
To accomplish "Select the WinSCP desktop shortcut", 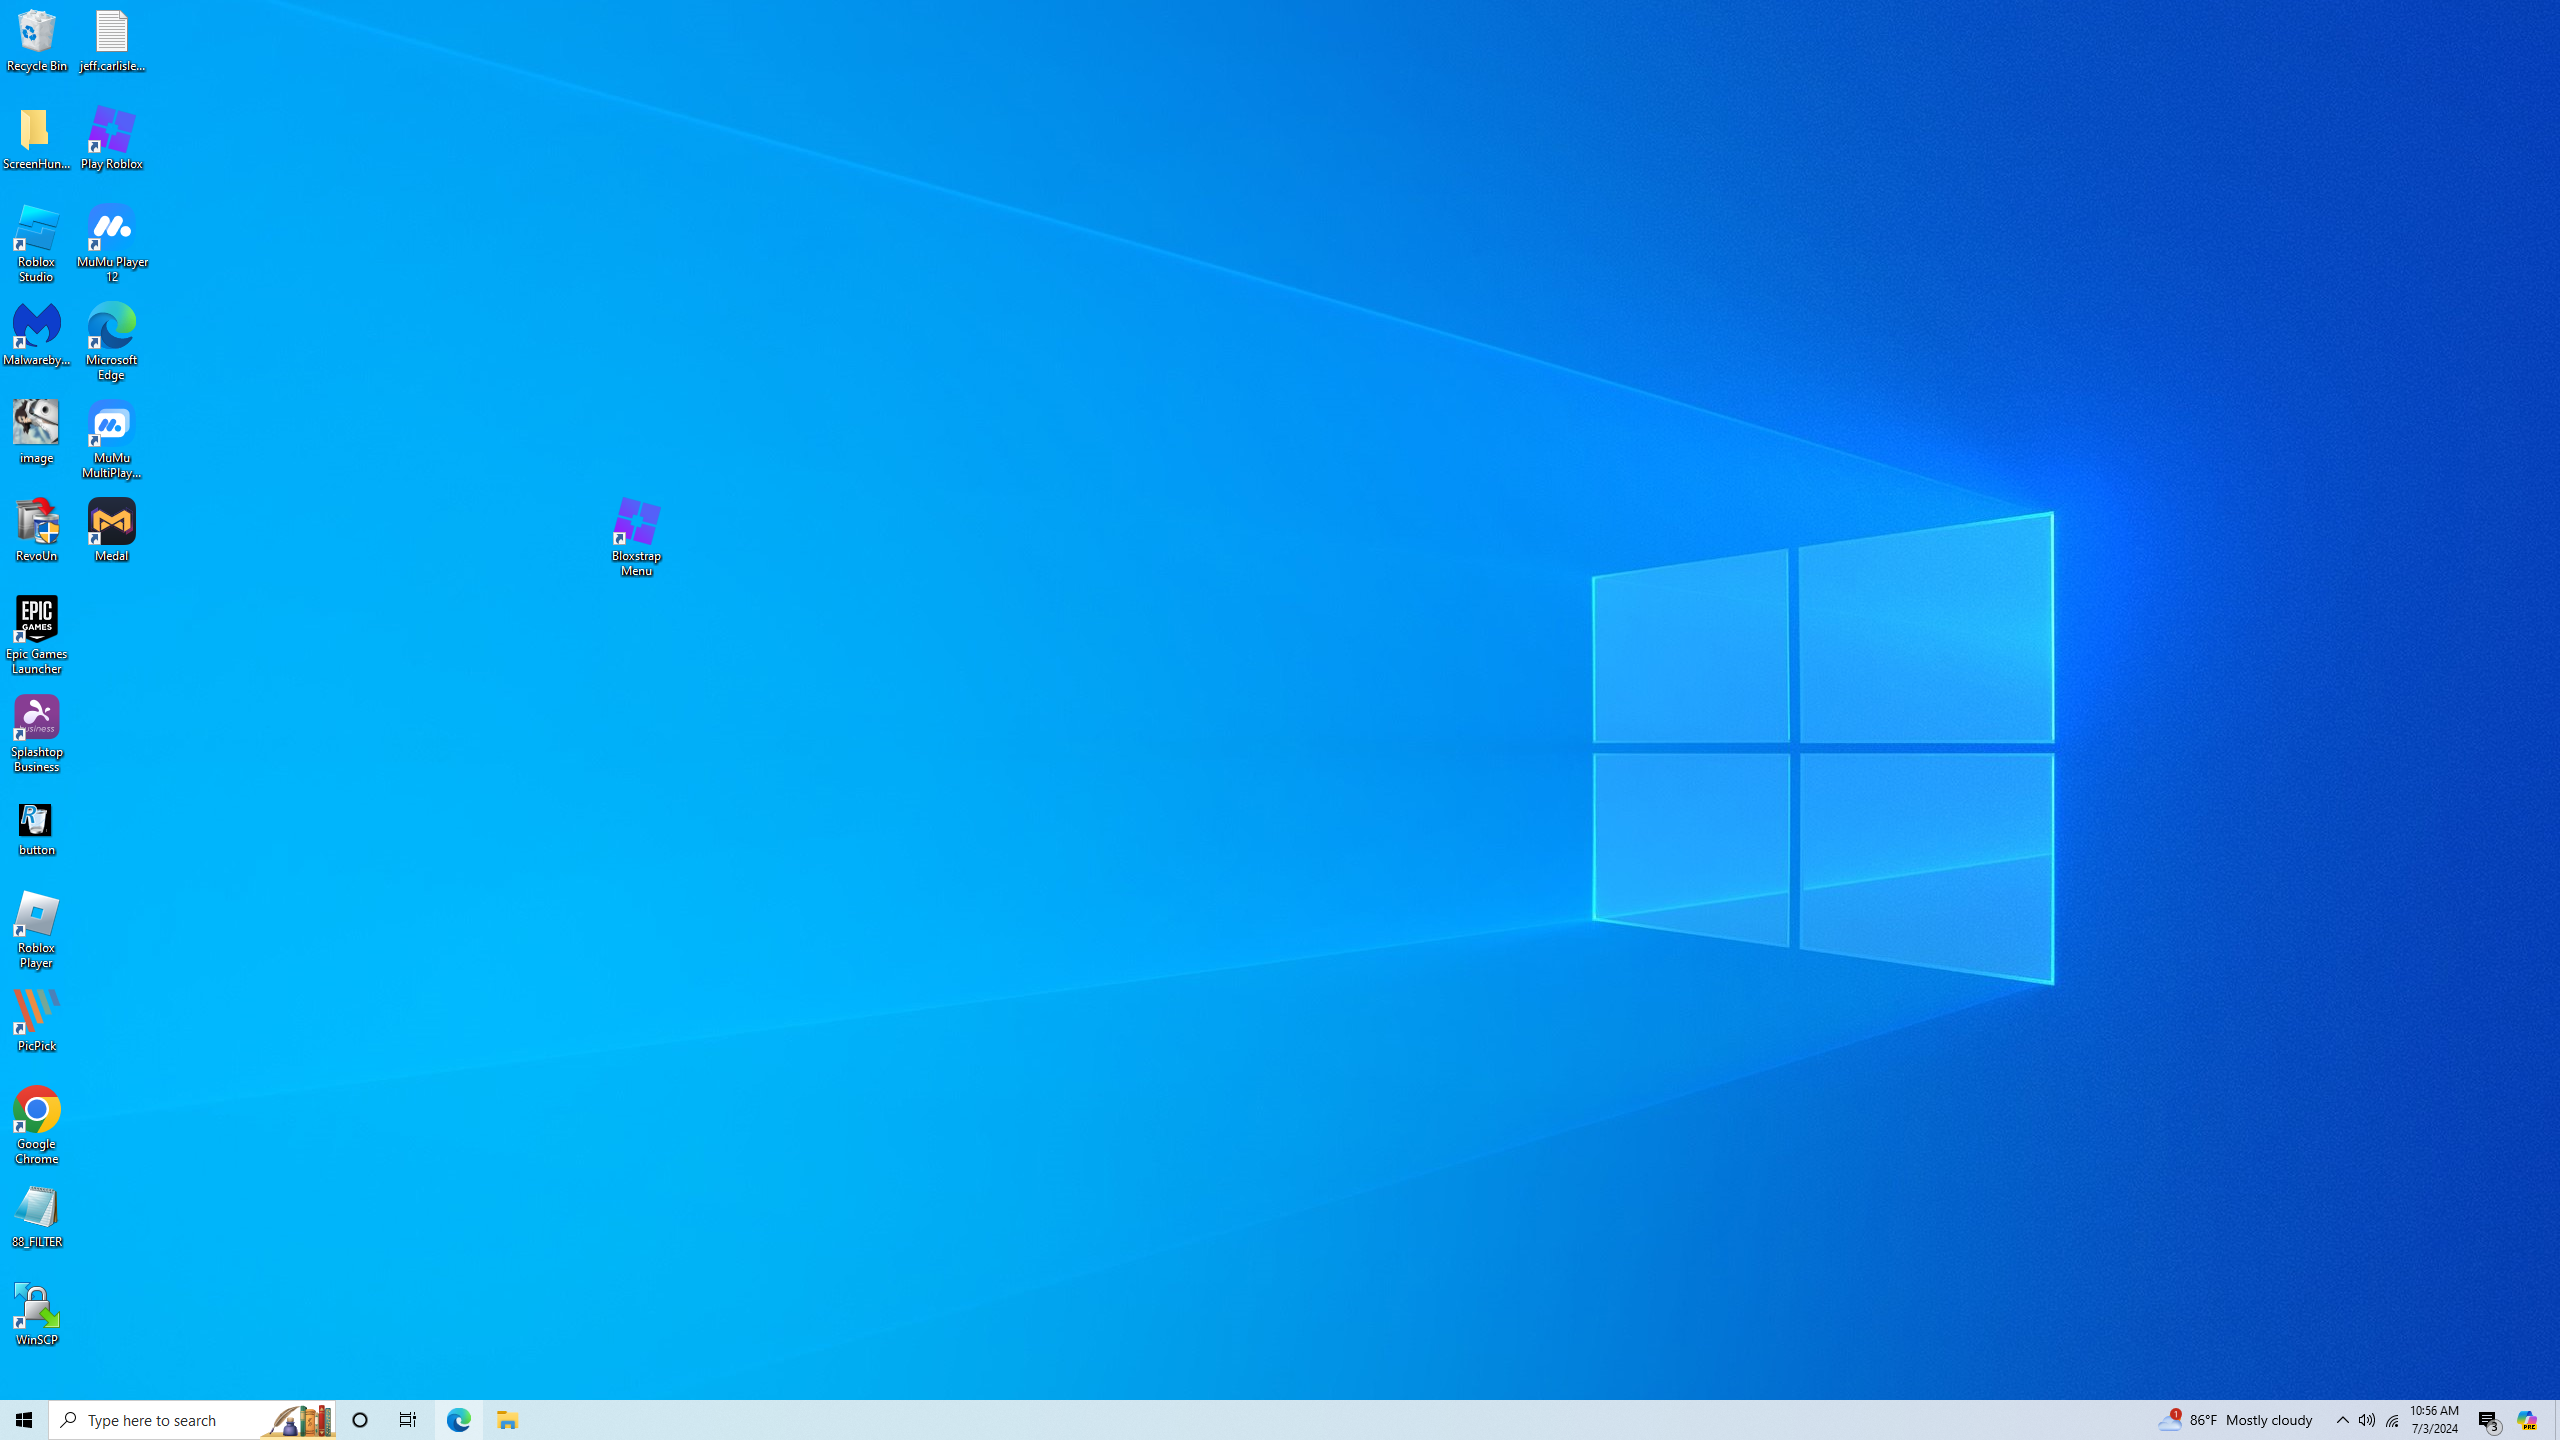I will click(37, 1313).
